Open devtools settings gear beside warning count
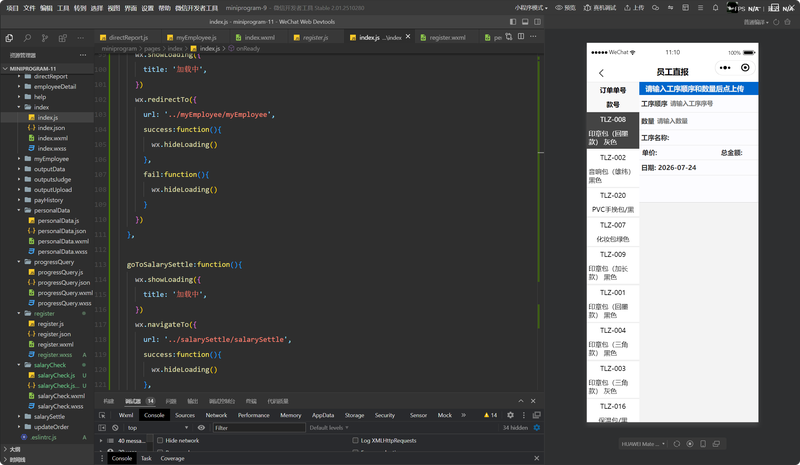The image size is (800, 465). (510, 415)
